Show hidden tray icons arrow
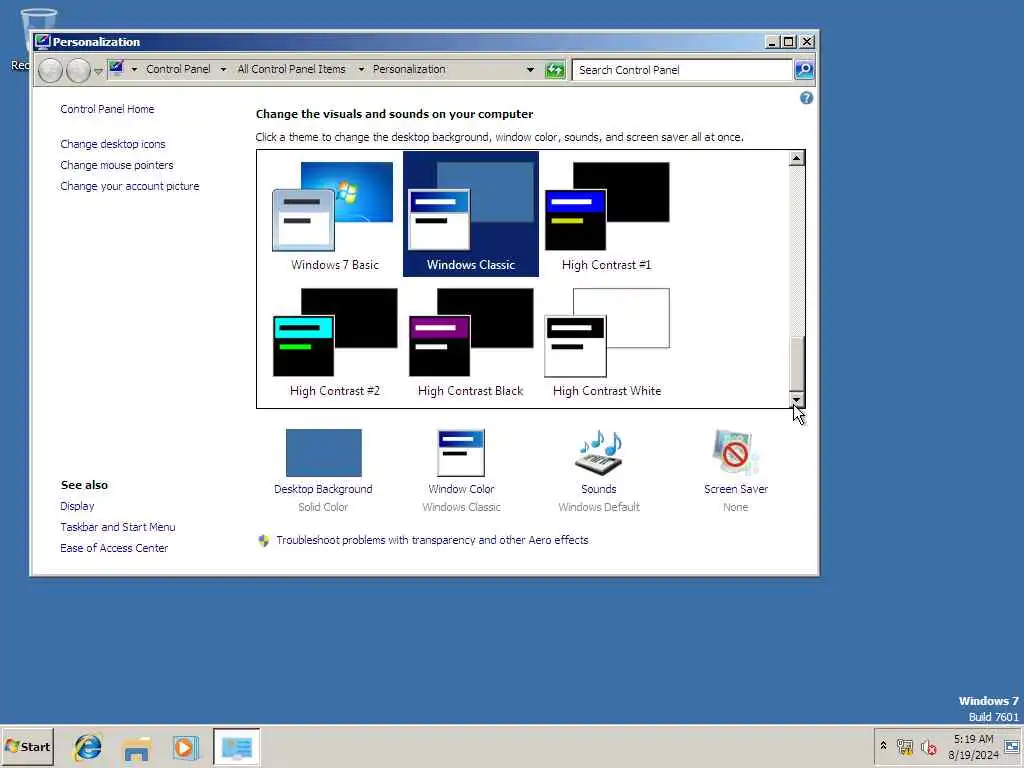This screenshot has height=768, width=1024. 883,745
